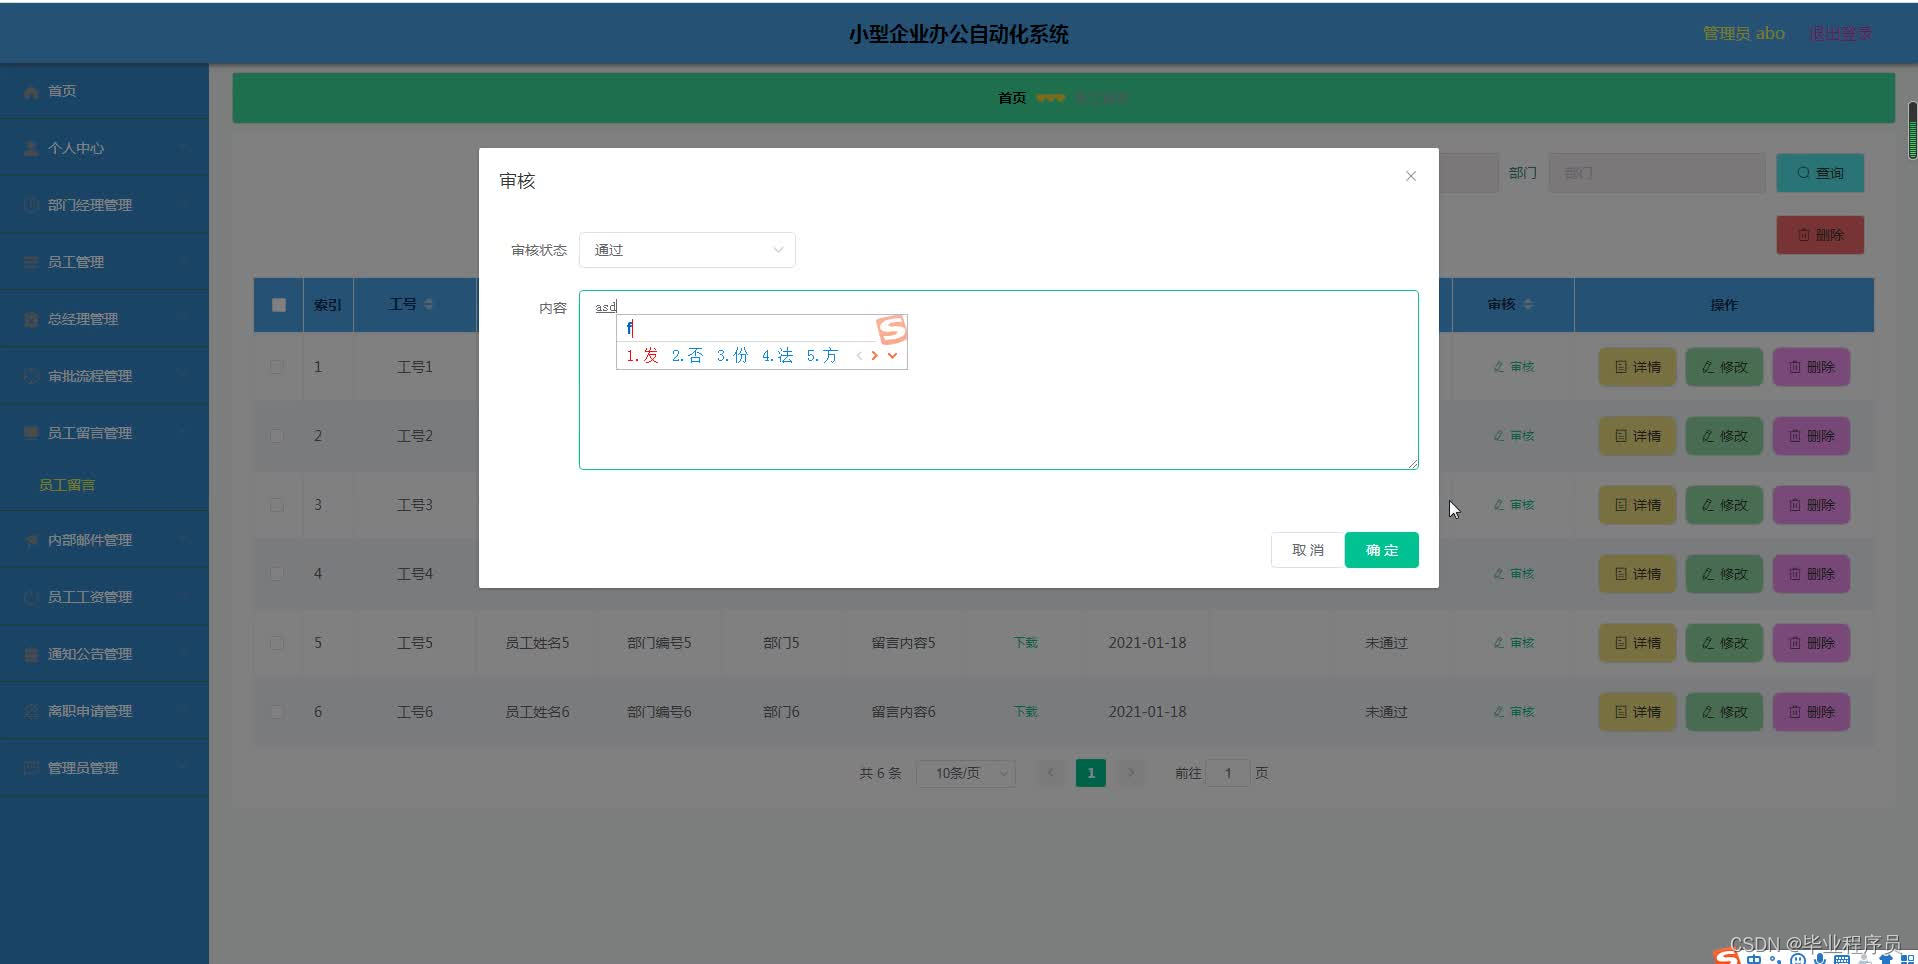The height and width of the screenshot is (964, 1918).
Task: Expand the 员工留言管理 sidebar menu
Action: tap(104, 433)
